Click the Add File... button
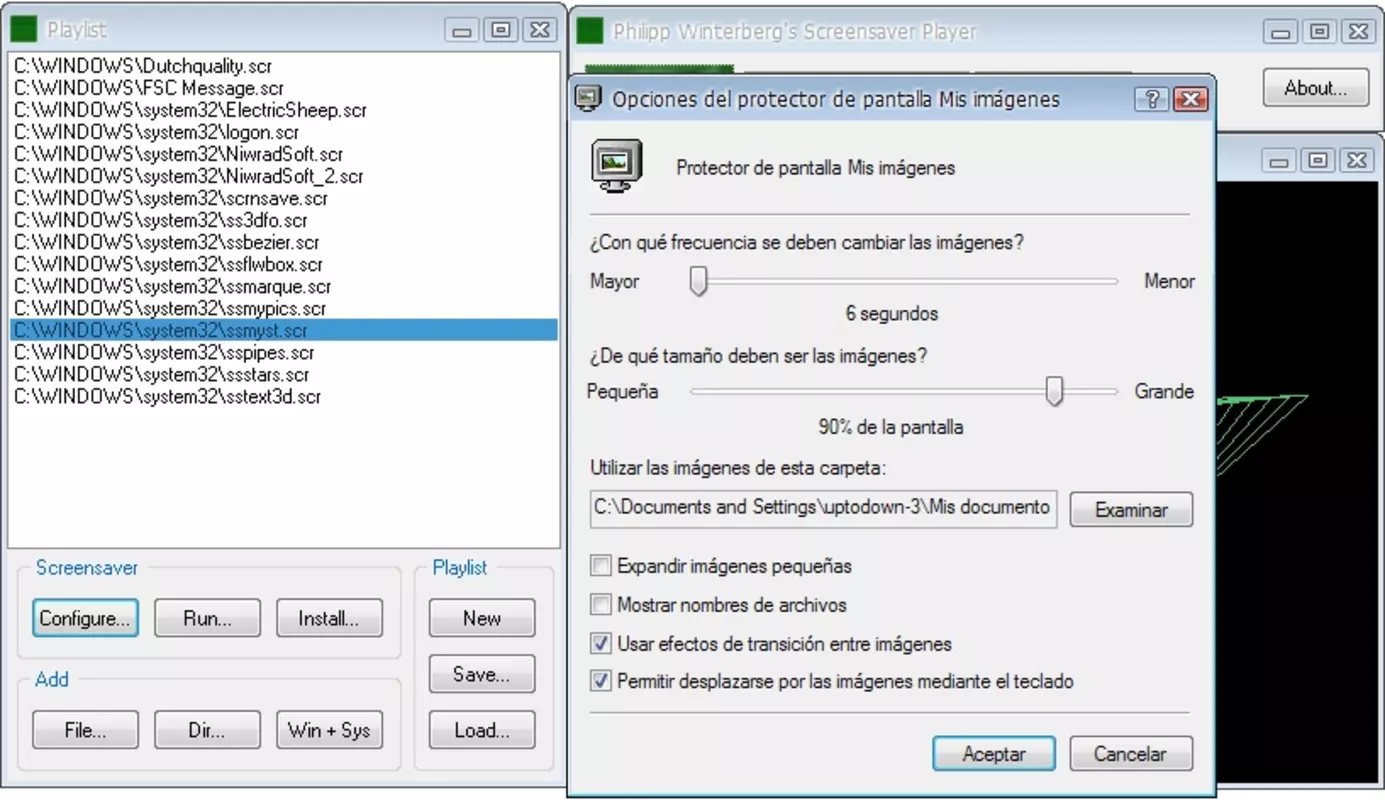The height and width of the screenshot is (800, 1385). [85, 730]
